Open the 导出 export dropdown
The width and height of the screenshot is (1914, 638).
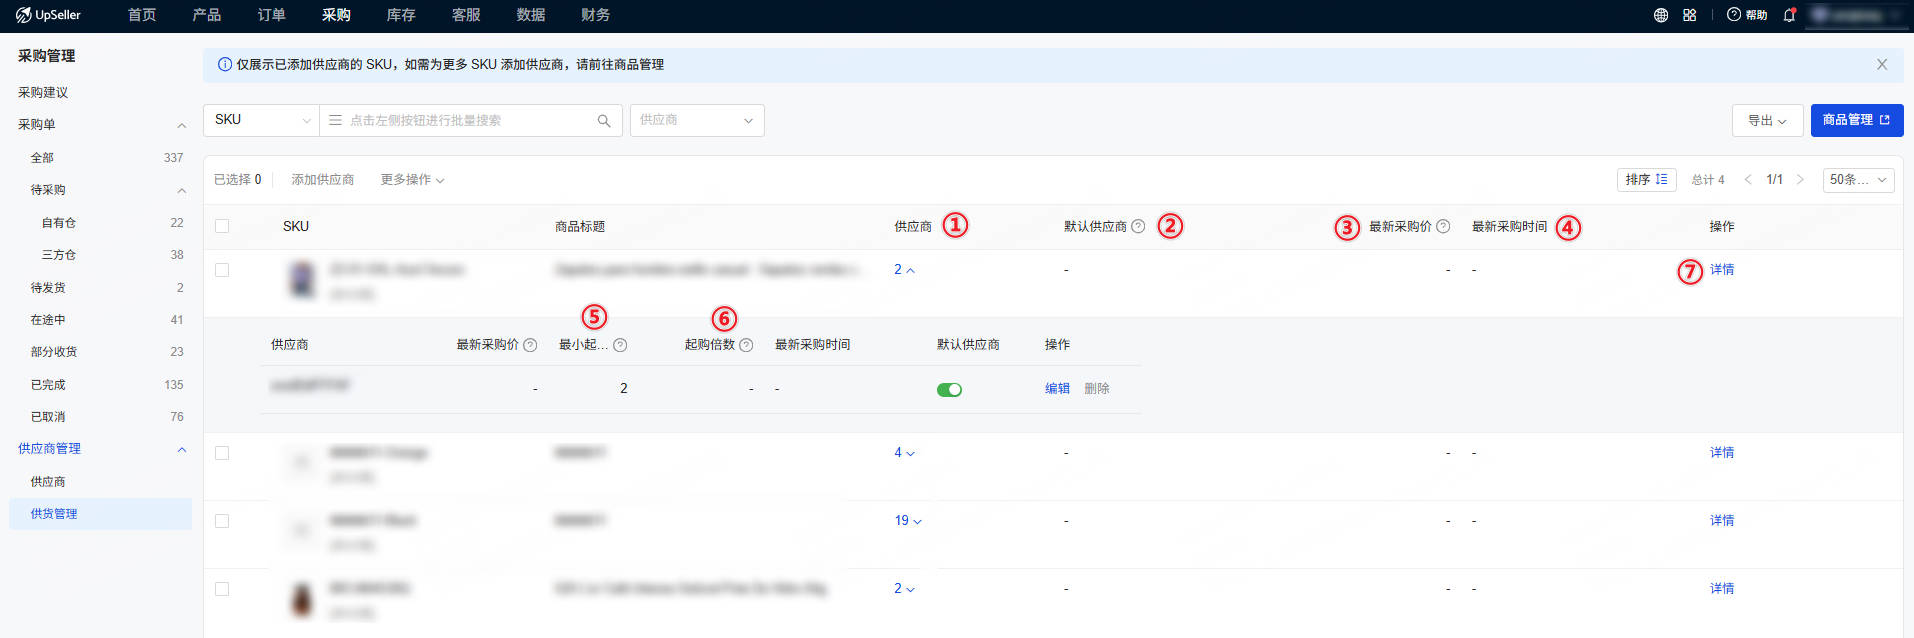(1767, 120)
